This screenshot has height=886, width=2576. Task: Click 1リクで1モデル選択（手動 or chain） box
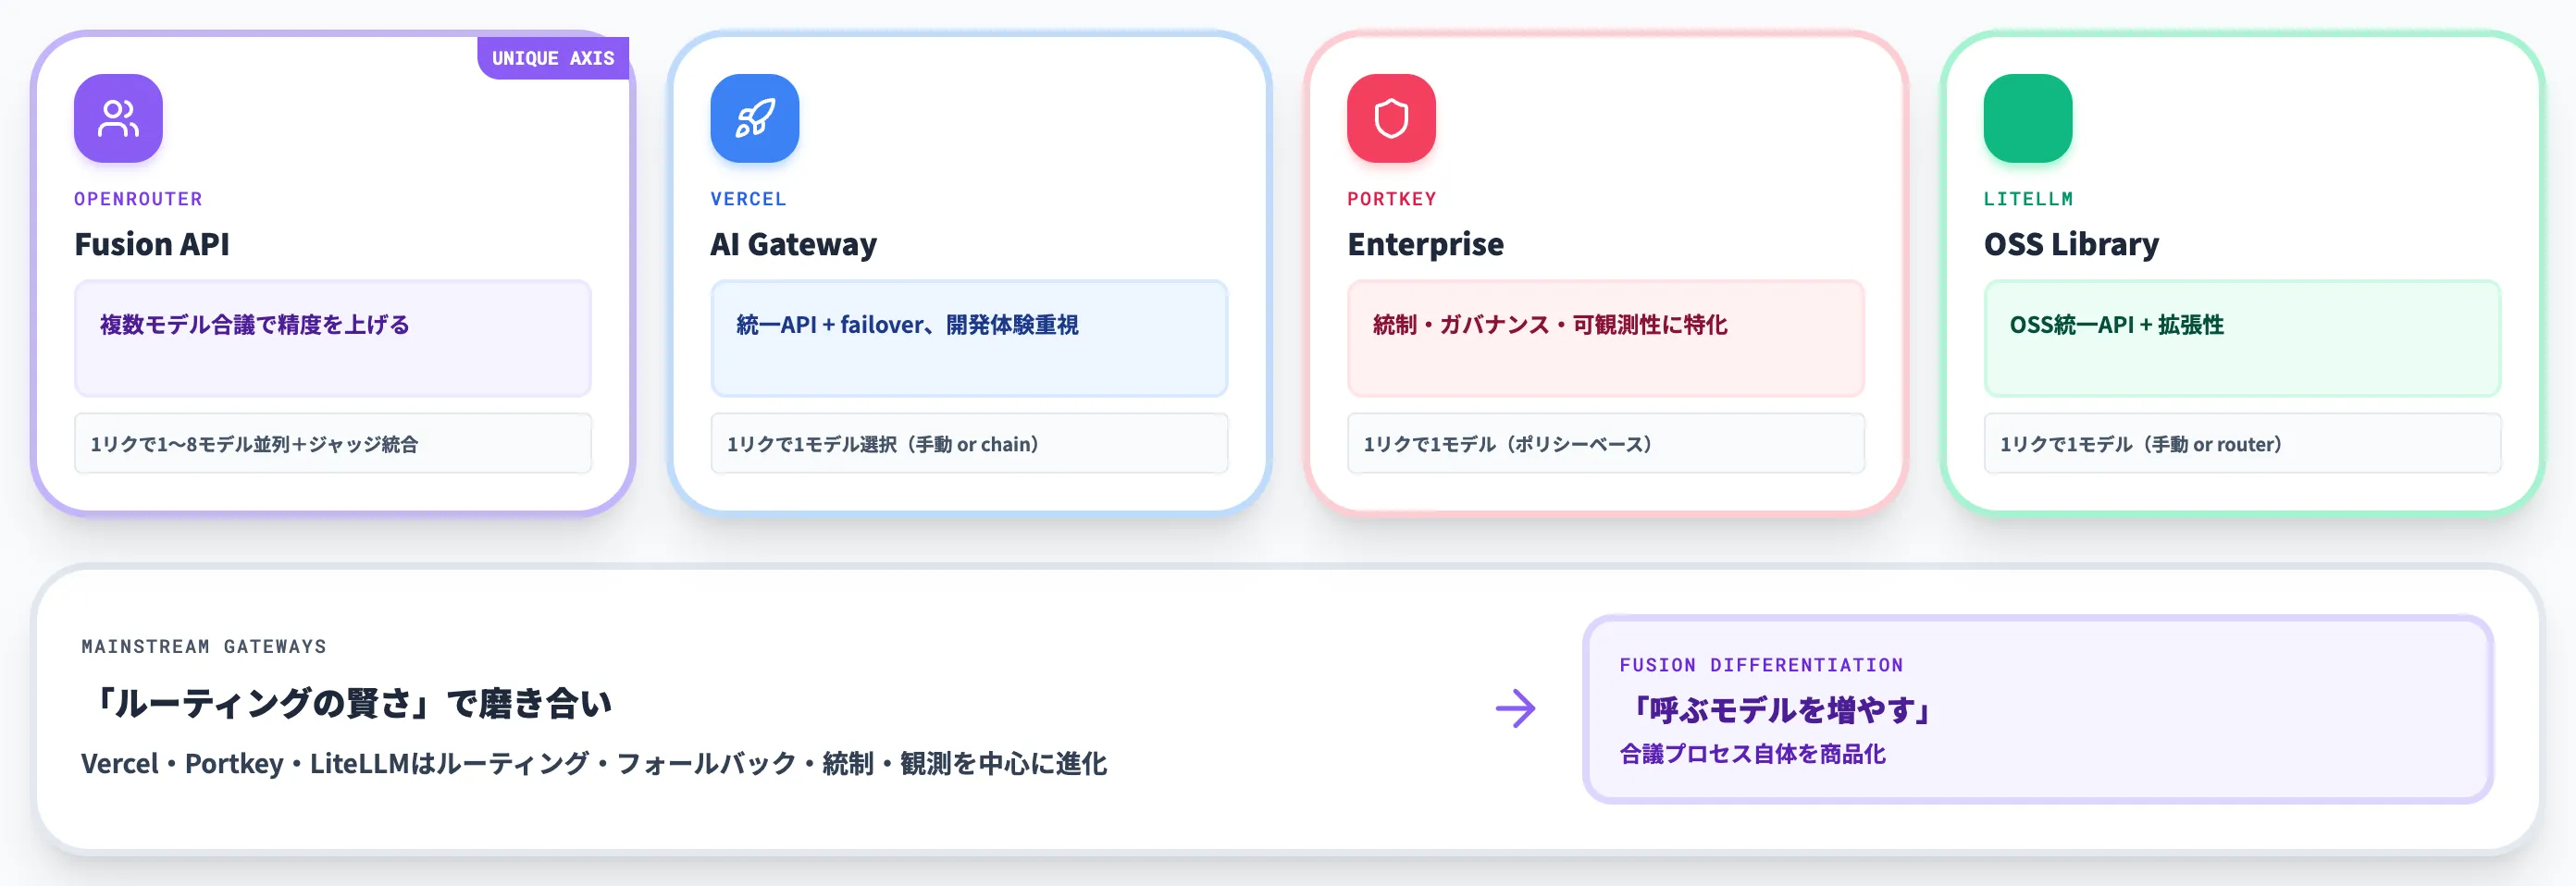point(969,443)
